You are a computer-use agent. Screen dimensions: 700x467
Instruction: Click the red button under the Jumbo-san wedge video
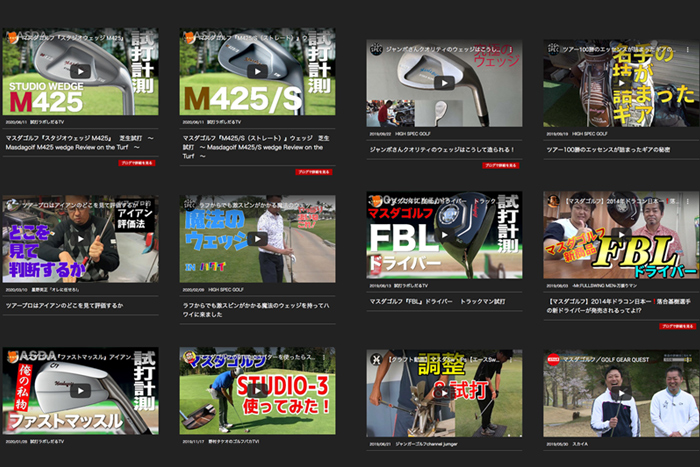[x=501, y=165]
